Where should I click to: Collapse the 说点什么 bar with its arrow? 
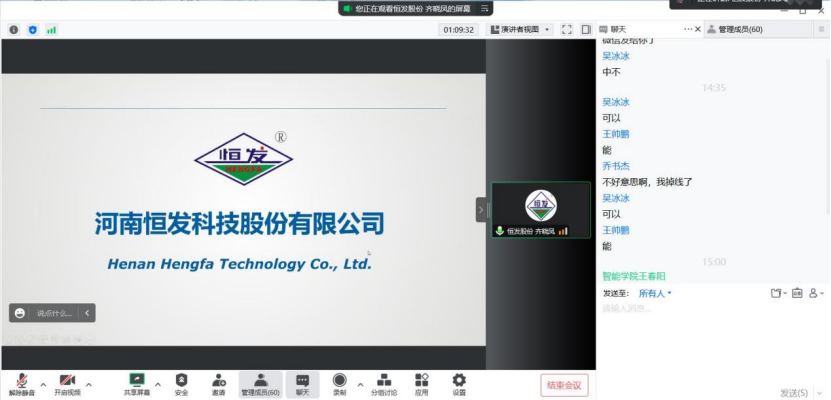(87, 313)
